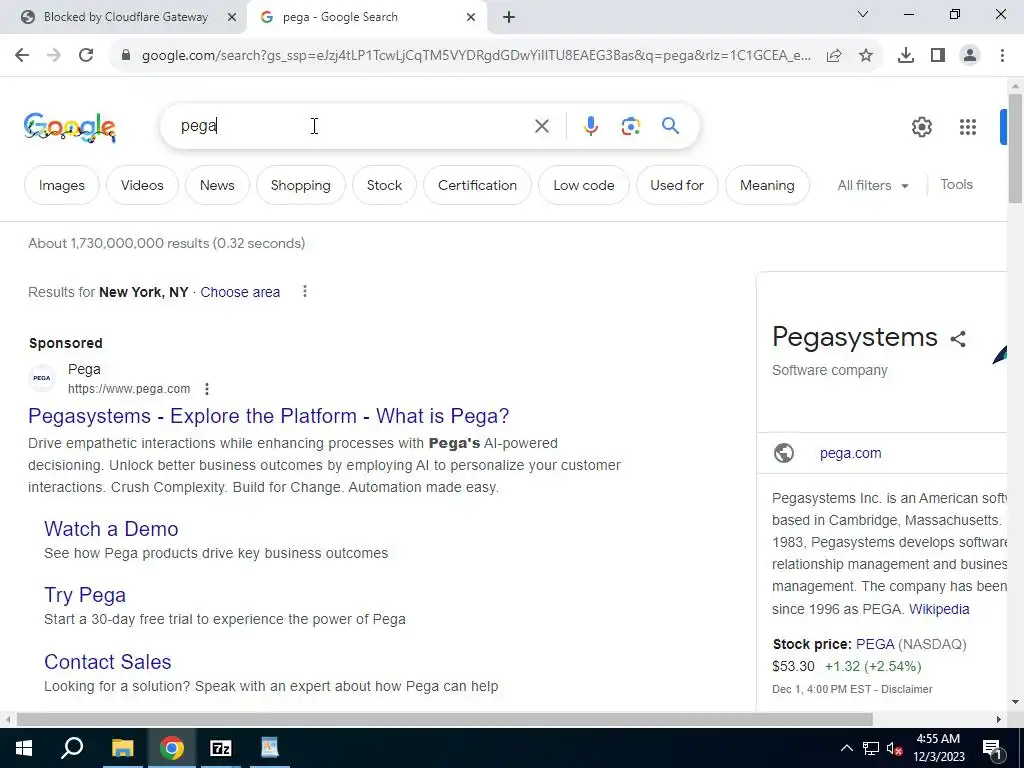Click the Google doodle logo
1024x768 pixels.
(x=70, y=127)
